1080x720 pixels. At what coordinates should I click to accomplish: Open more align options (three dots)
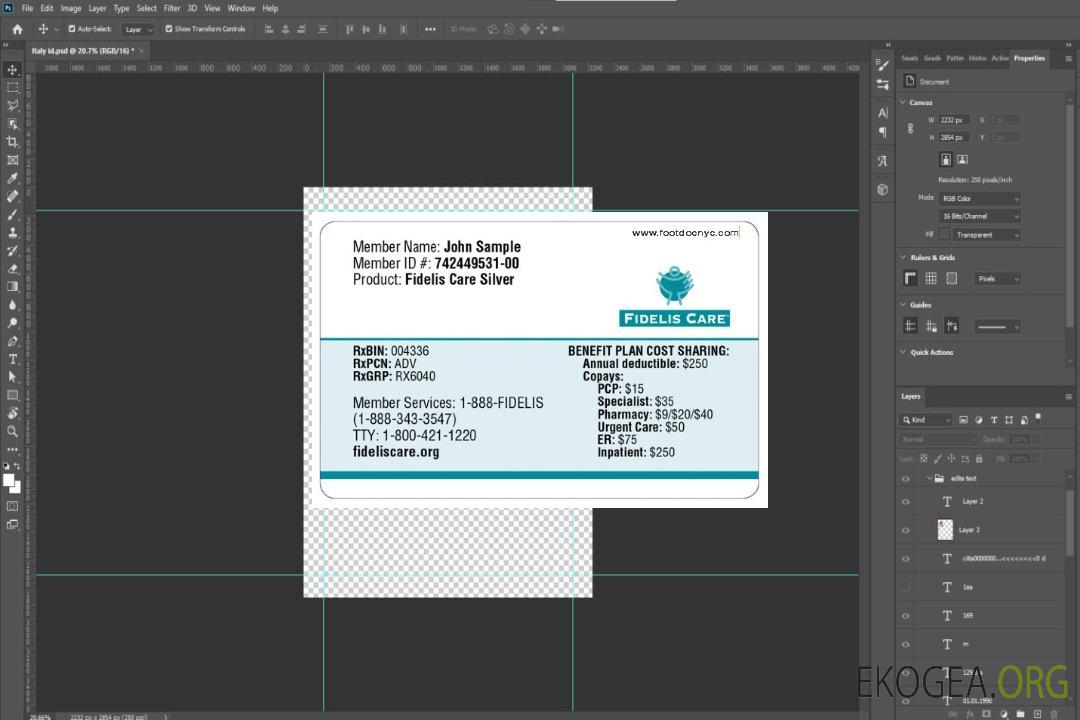tap(430, 29)
